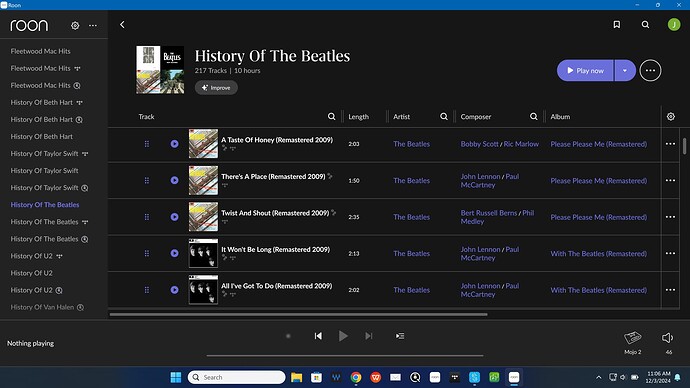Click the bookmark icon in top bar
Image resolution: width=690 pixels, height=388 pixels.
pos(617,25)
